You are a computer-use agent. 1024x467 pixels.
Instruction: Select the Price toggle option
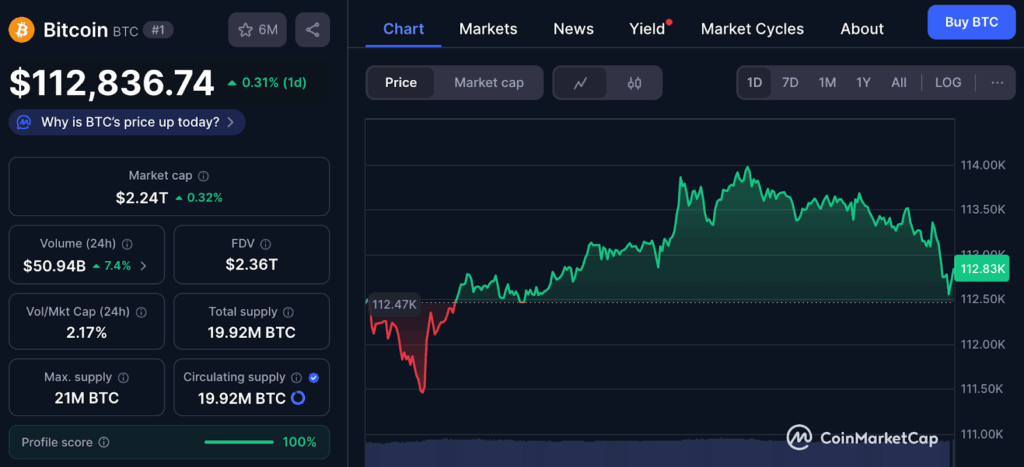point(400,83)
